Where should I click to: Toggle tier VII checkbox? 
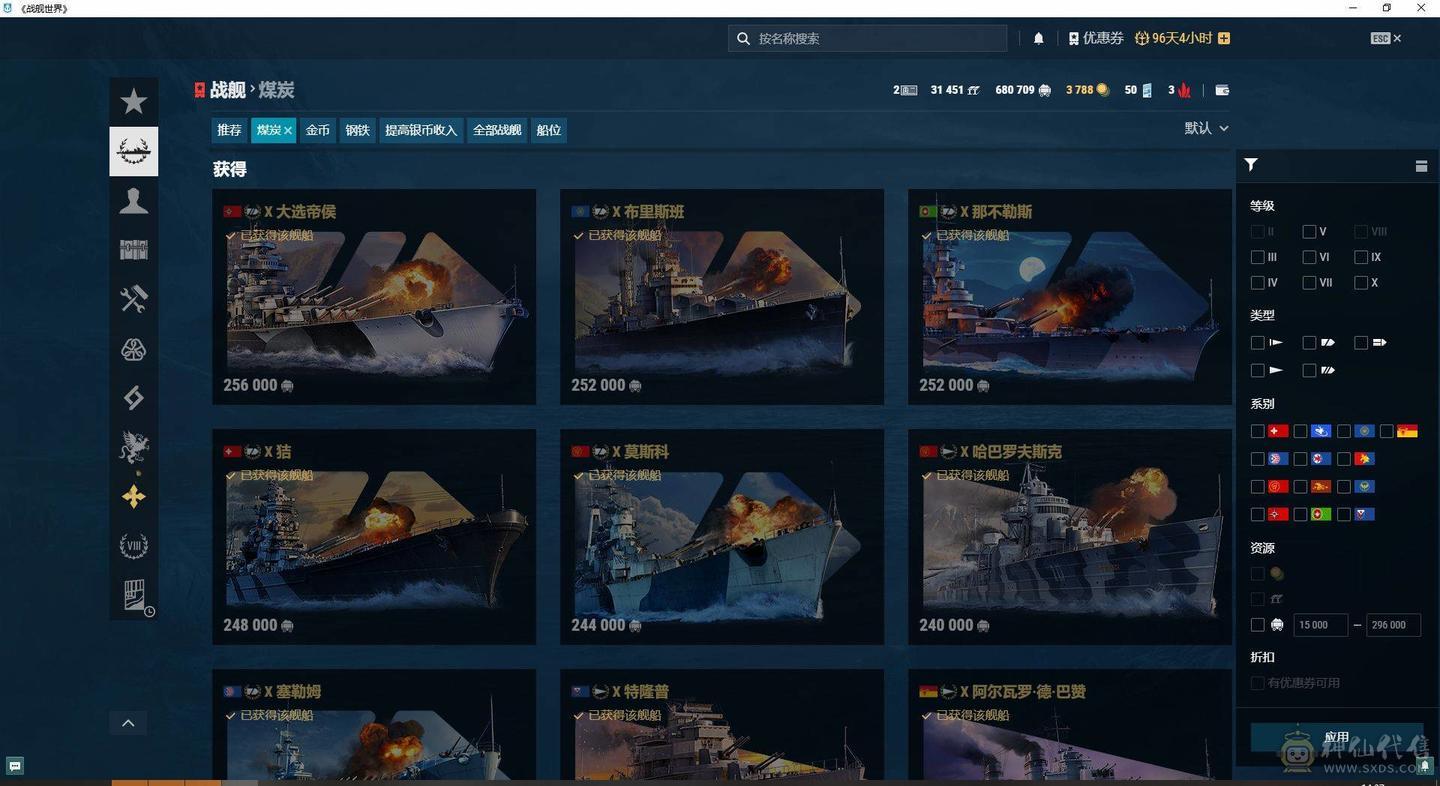tap(1309, 283)
